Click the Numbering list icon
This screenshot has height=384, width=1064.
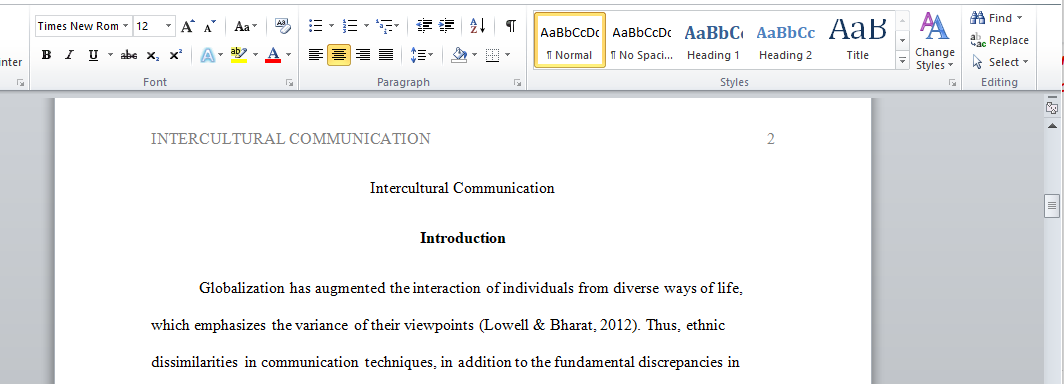click(x=350, y=26)
